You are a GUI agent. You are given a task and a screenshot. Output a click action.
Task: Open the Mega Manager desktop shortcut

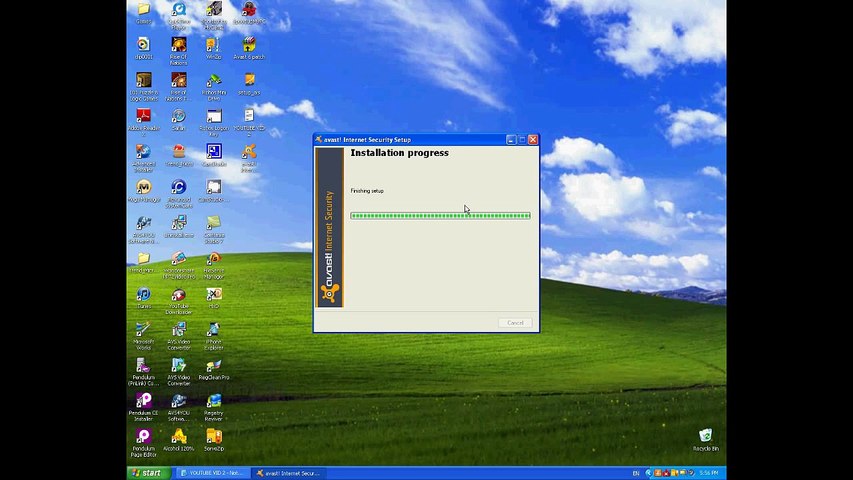pos(144,190)
